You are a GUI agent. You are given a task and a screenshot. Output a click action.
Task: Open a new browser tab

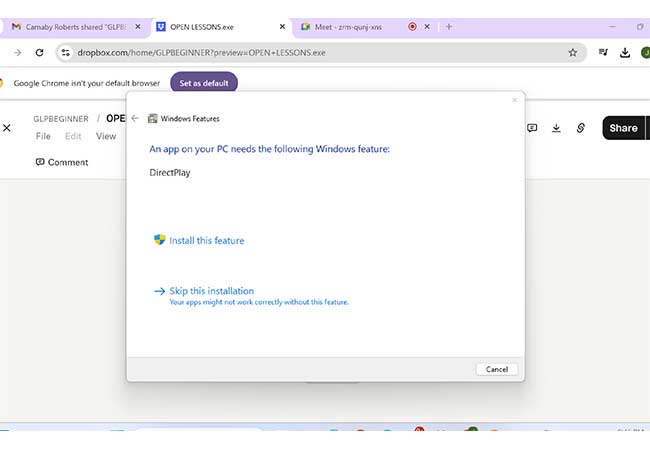[449, 27]
